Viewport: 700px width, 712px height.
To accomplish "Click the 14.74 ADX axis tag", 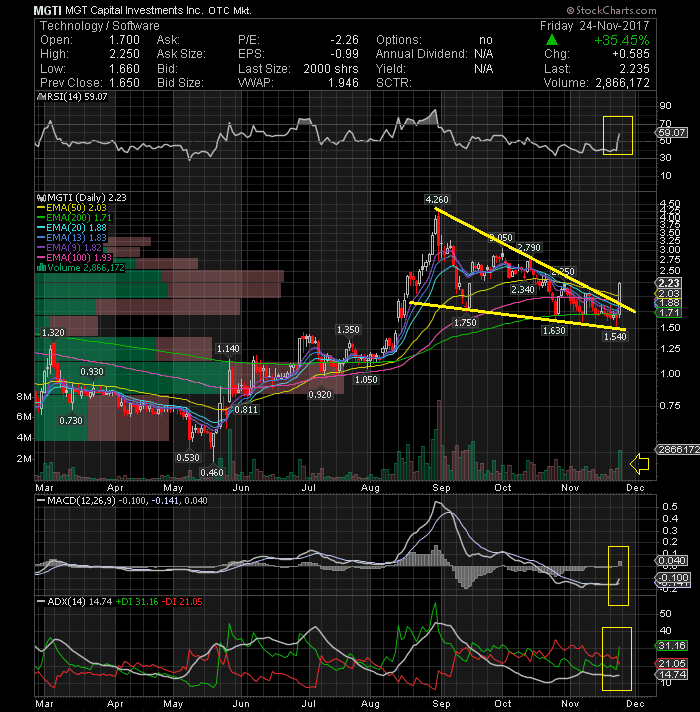I will pyautogui.click(x=672, y=675).
